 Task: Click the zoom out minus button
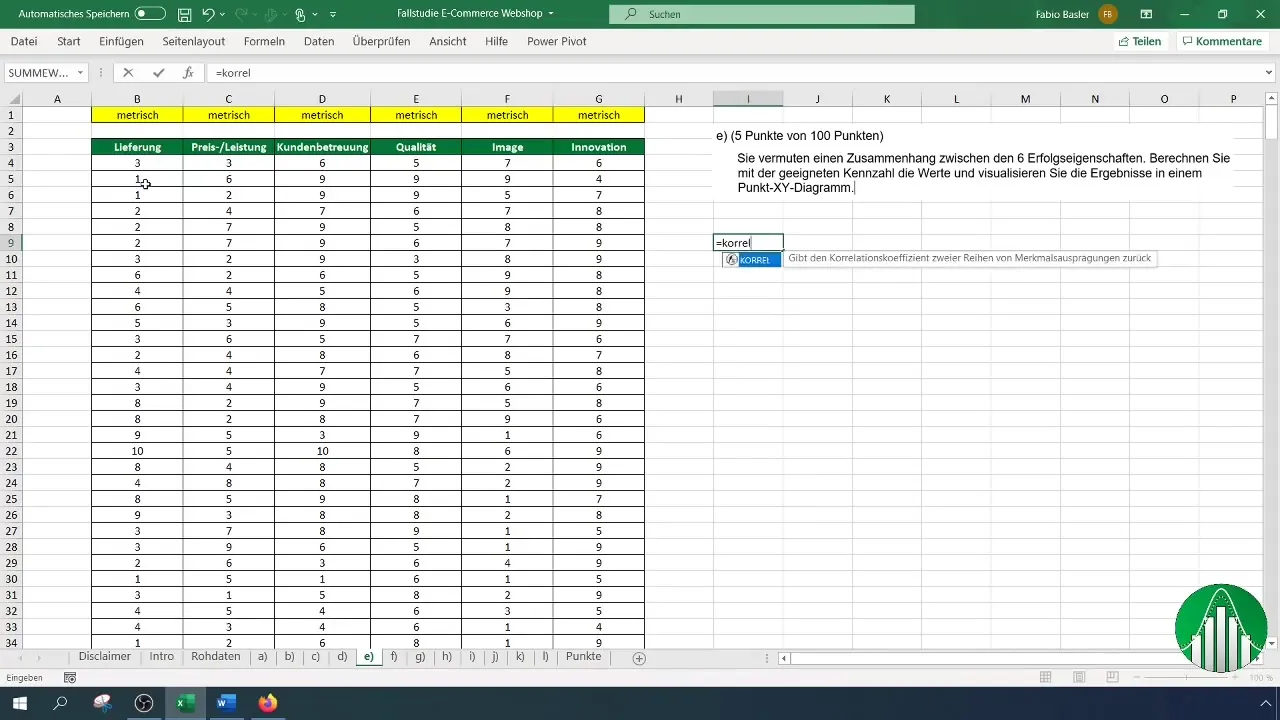[x=1135, y=678]
